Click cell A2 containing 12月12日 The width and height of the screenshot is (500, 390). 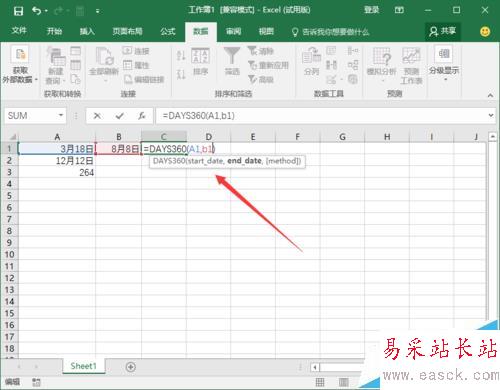[57, 161]
